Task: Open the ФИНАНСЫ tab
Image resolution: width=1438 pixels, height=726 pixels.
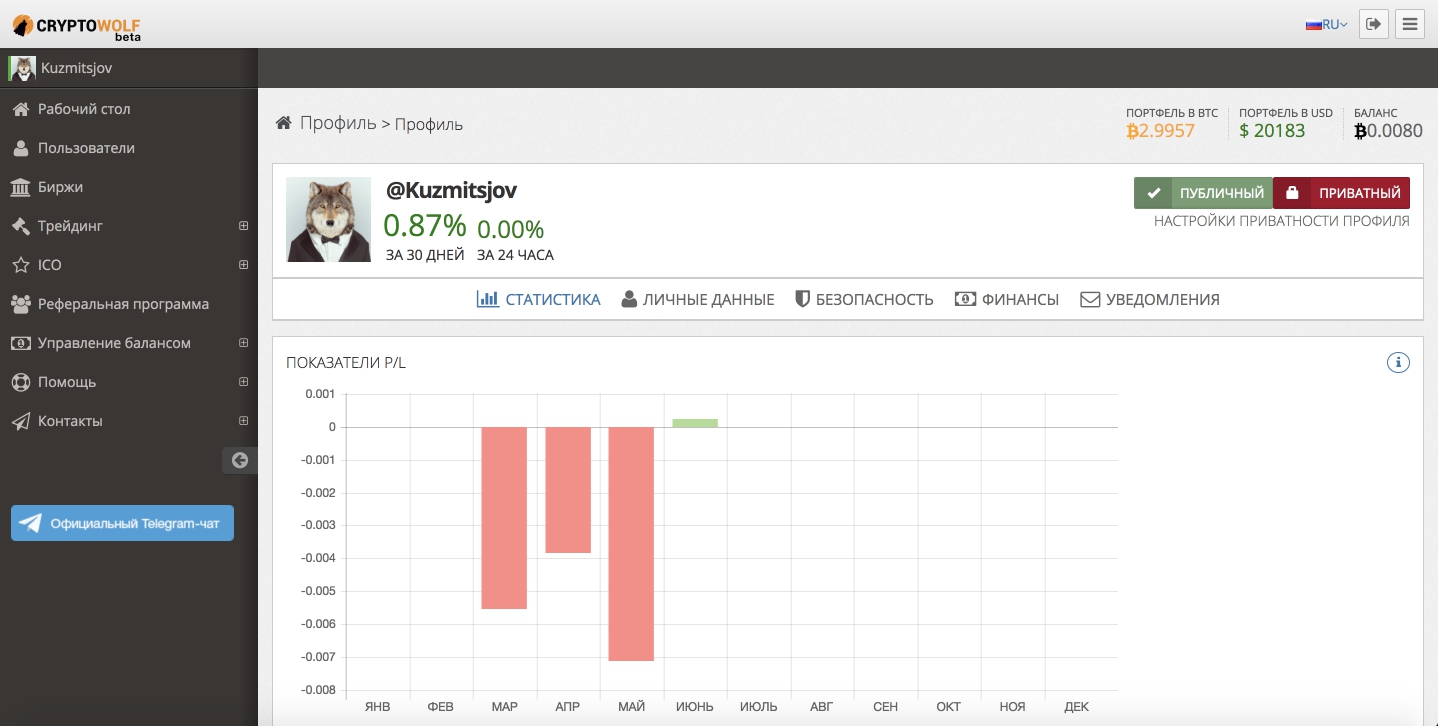Action: point(1007,299)
